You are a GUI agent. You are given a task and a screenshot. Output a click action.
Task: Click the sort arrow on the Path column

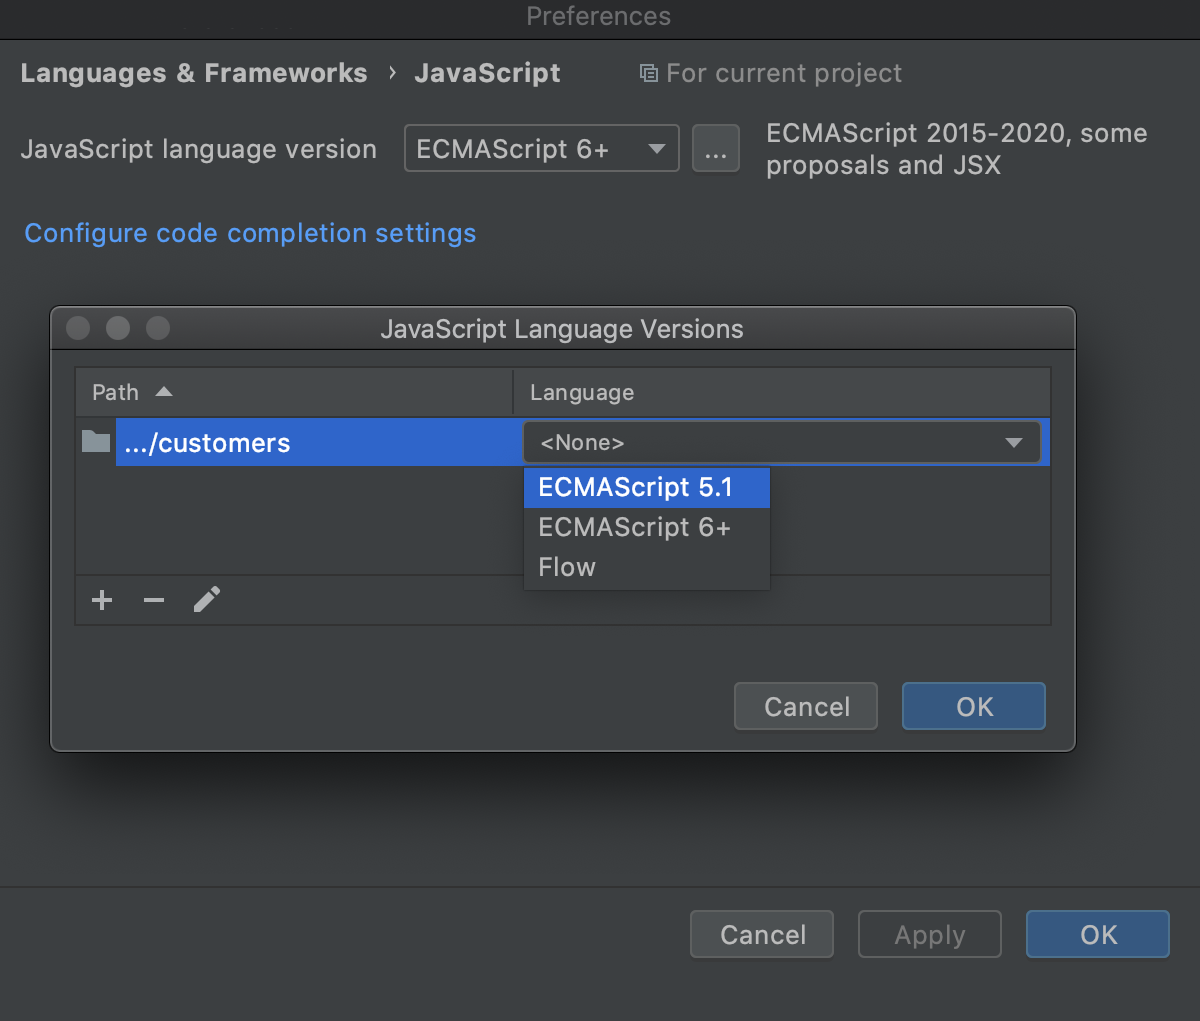(163, 392)
